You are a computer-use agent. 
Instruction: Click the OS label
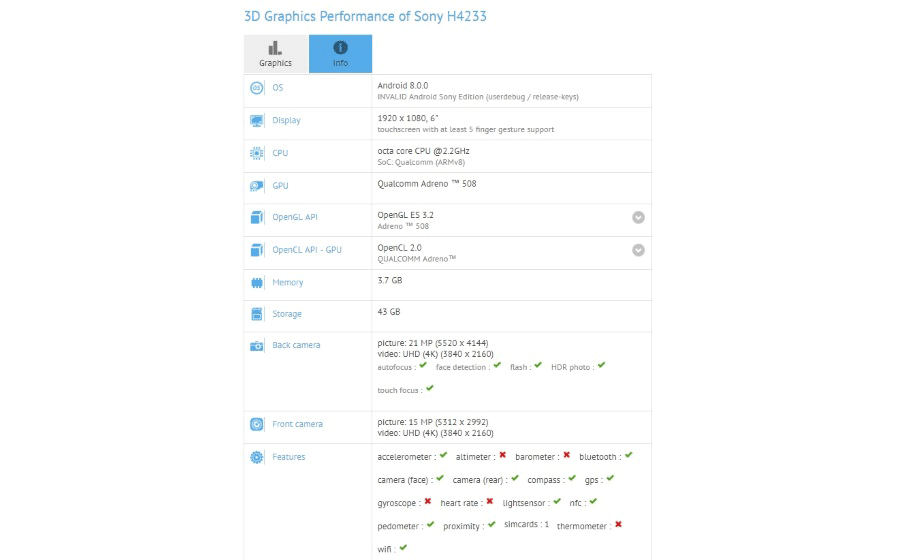click(278, 88)
